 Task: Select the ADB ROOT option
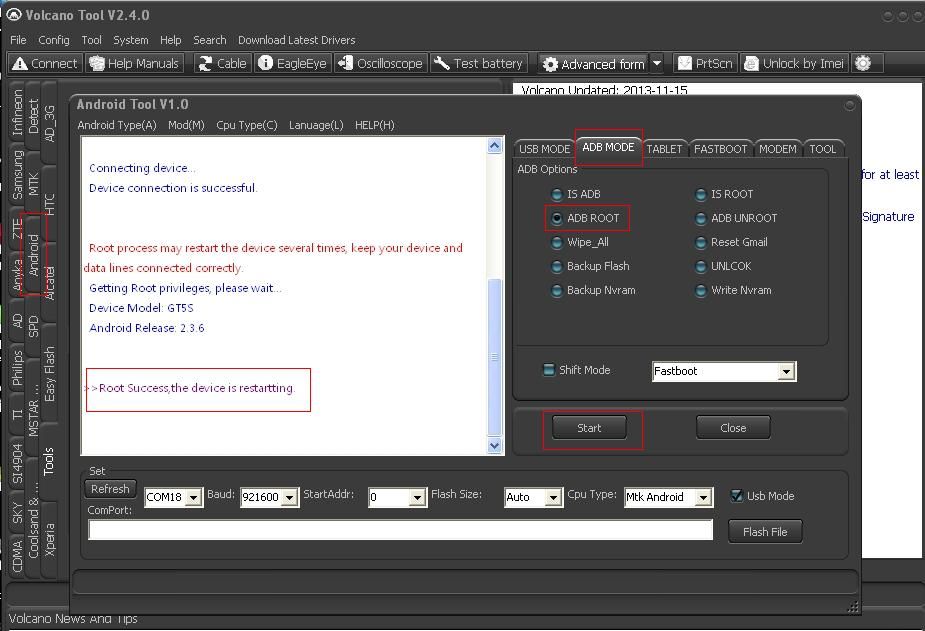point(585,218)
